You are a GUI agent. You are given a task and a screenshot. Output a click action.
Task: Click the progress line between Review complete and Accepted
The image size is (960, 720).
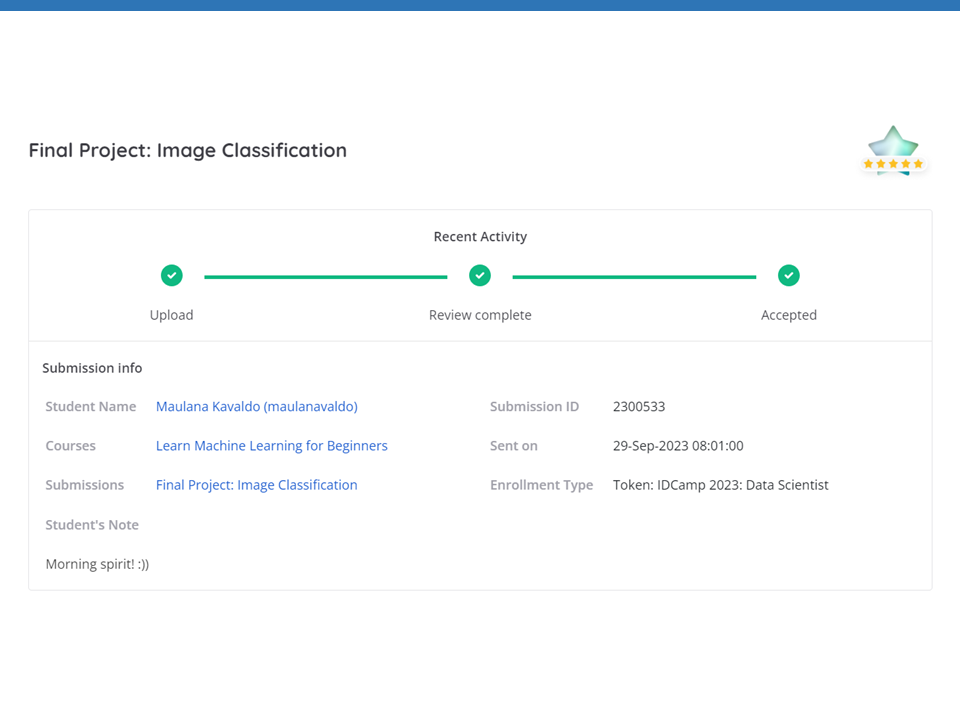(634, 277)
